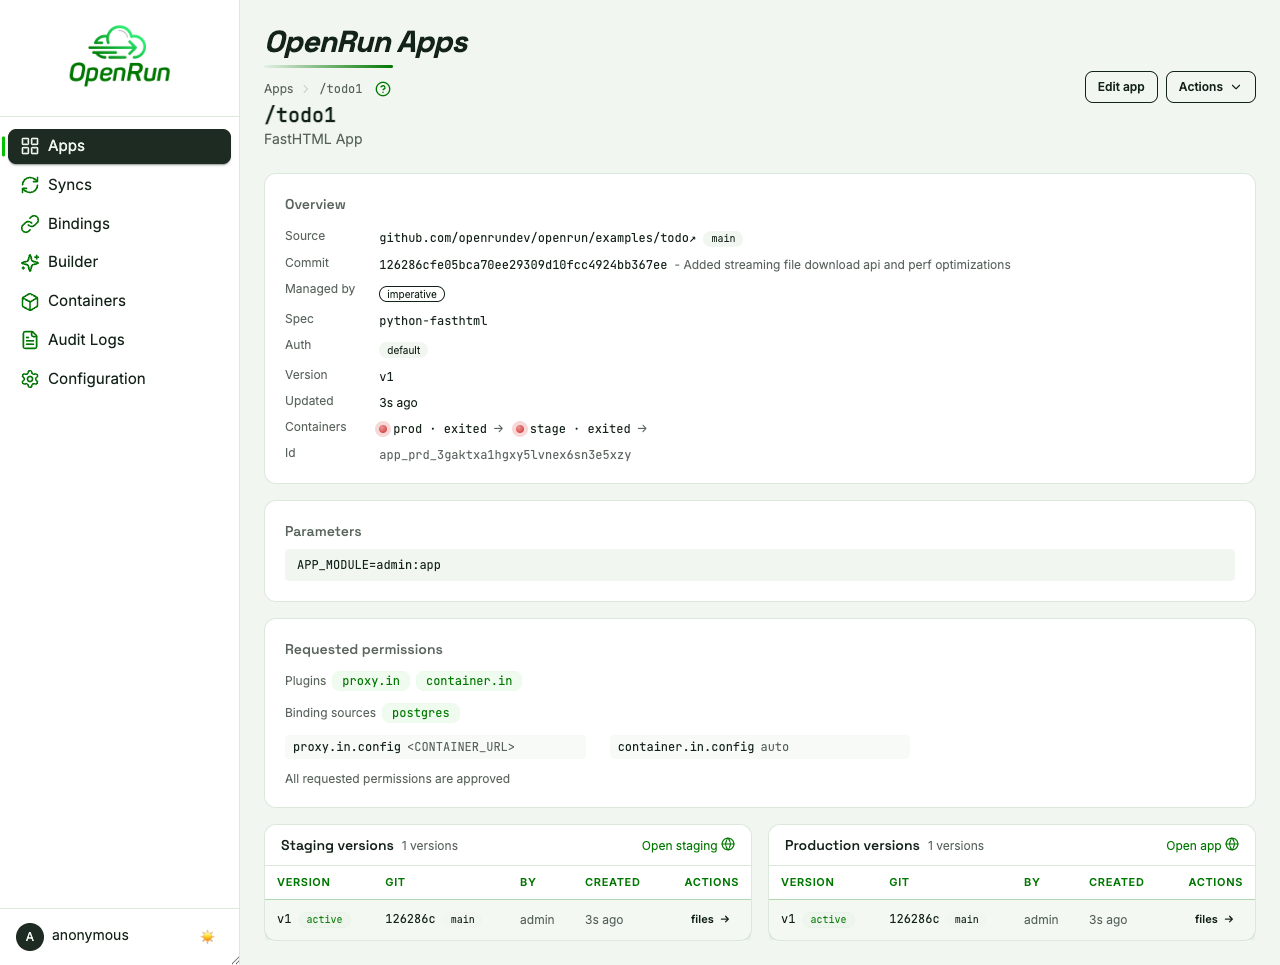This screenshot has height=965, width=1280.
Task: Click the imperative managed-by badge
Action: pos(412,294)
